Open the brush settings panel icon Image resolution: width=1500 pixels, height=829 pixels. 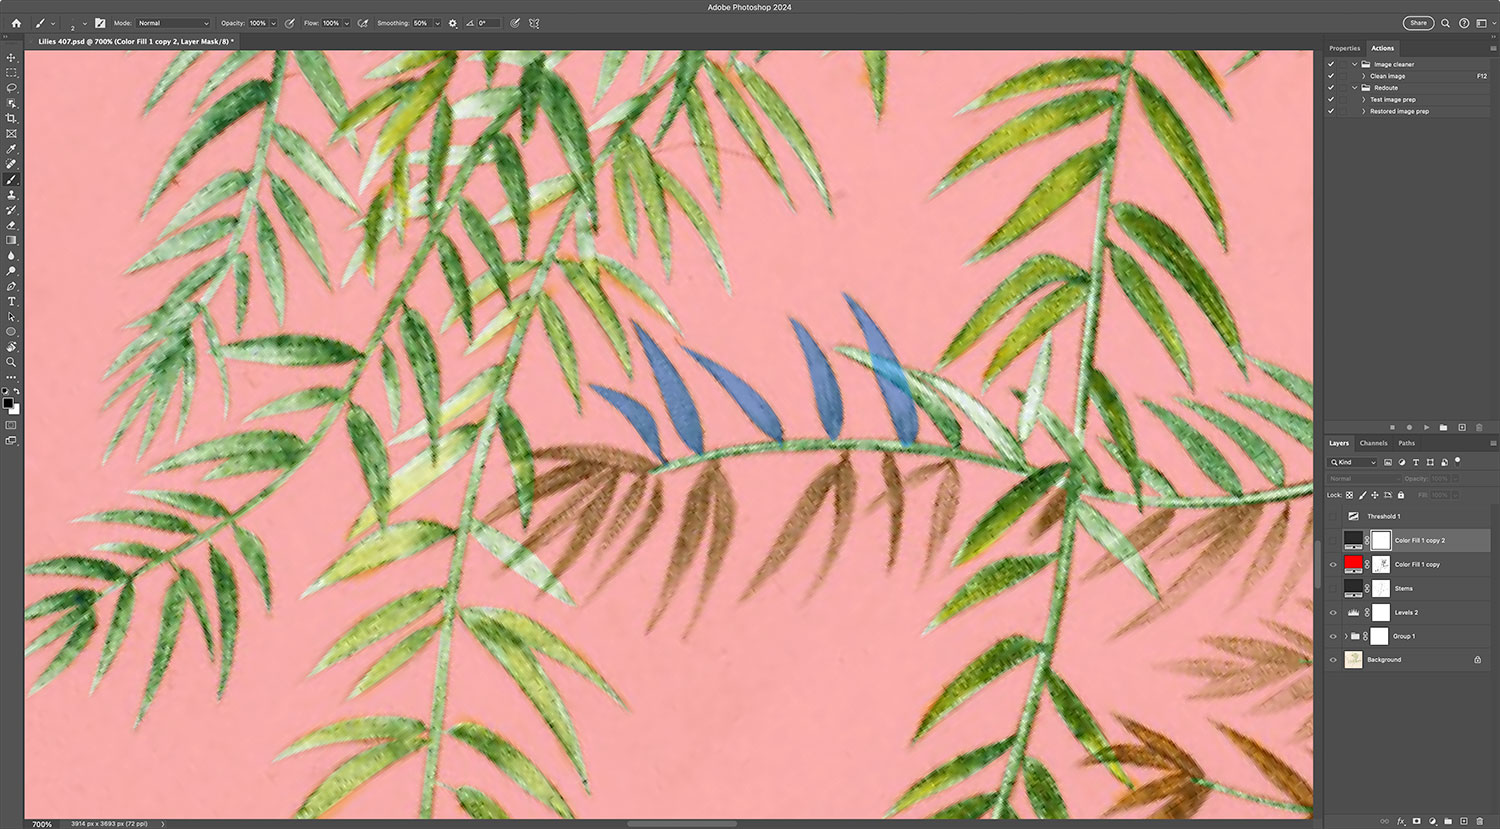100,23
